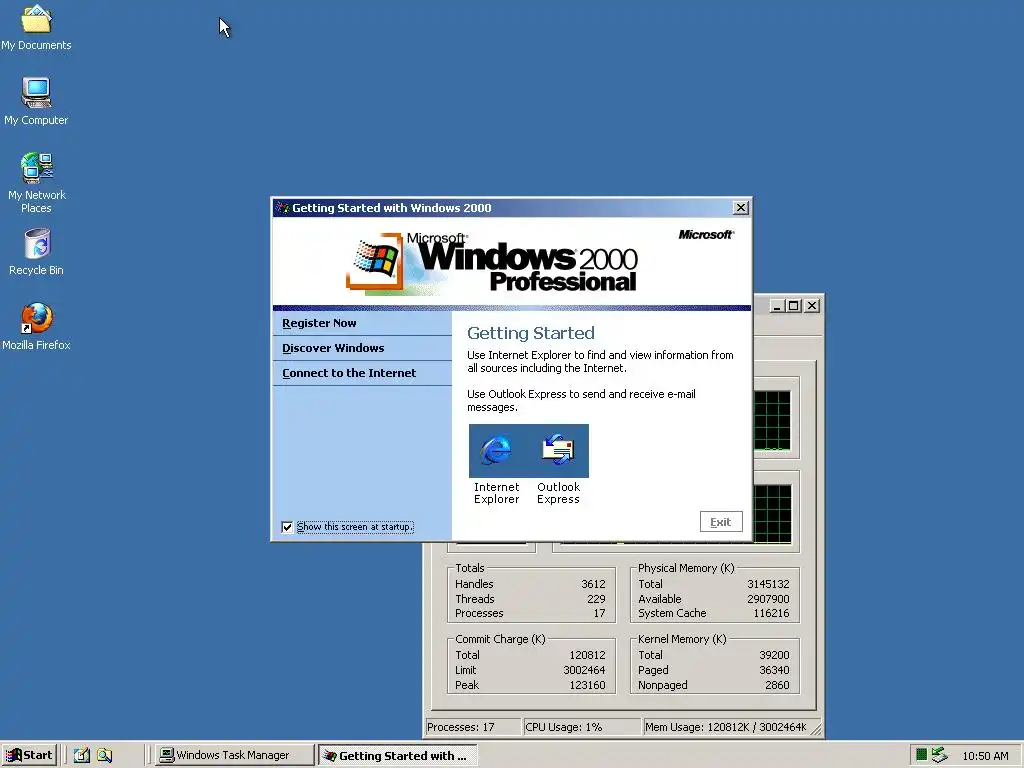Click memory usage history graph in Task Manager

coord(773,514)
